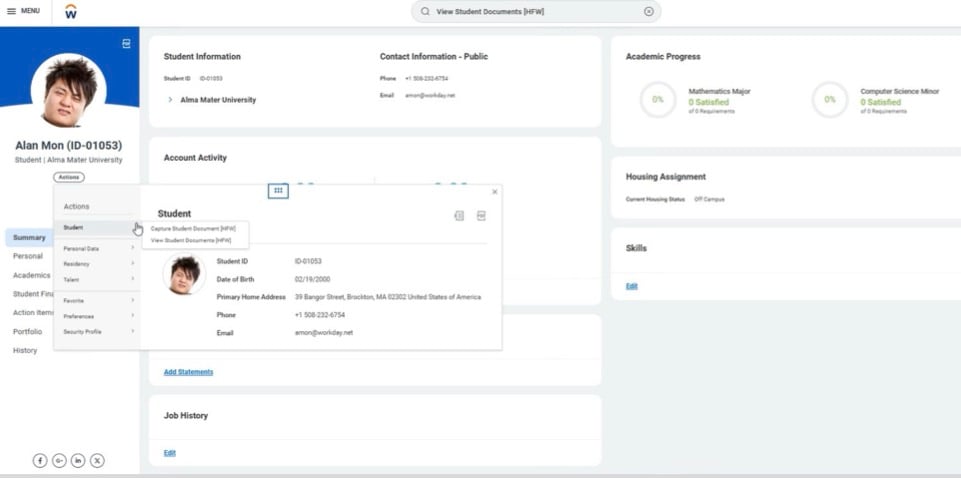Expand Personal Data actions submenu

point(97,249)
